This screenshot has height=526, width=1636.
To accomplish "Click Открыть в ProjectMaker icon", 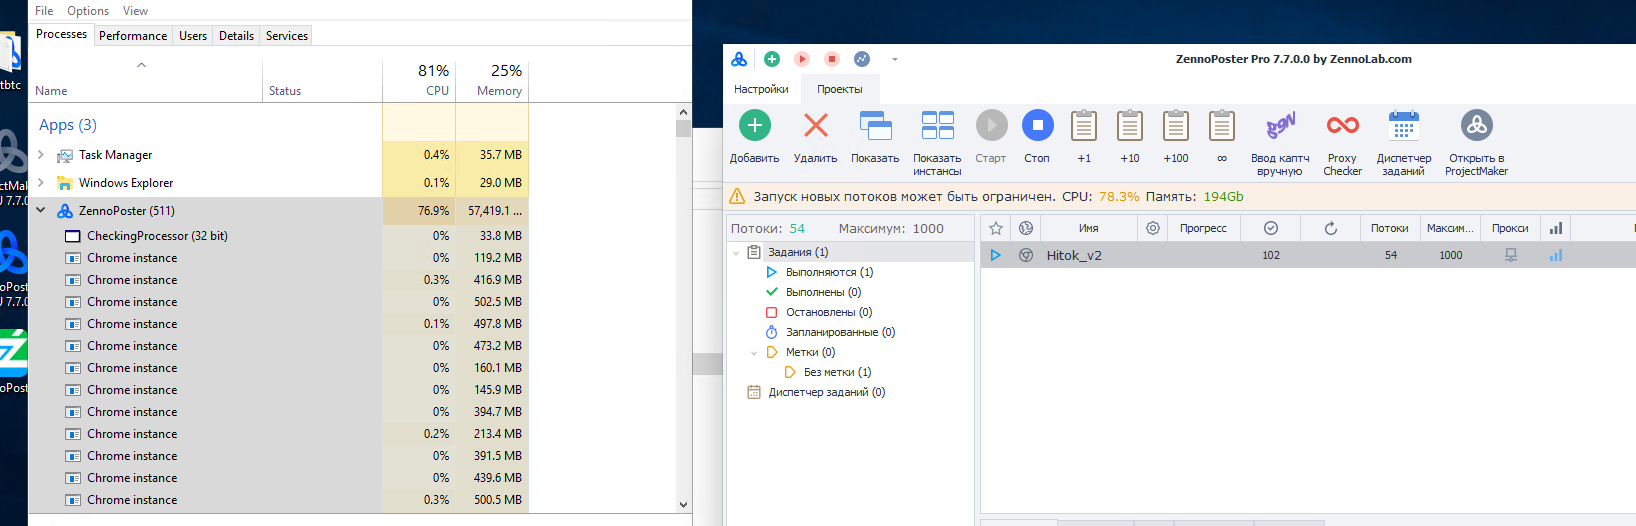I will pyautogui.click(x=1476, y=125).
